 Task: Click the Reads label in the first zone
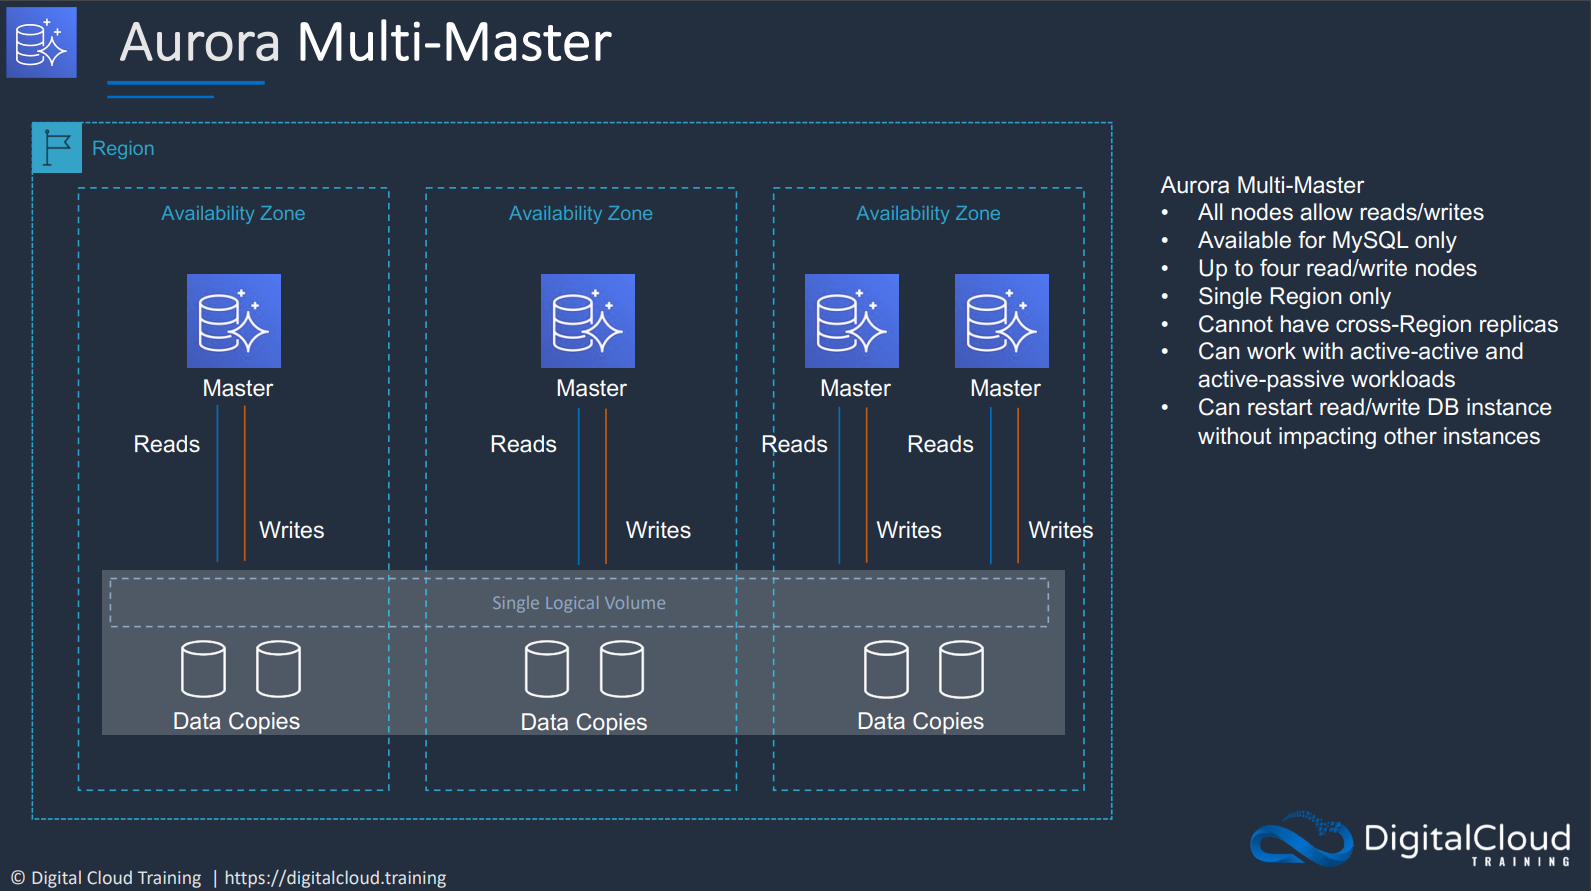click(x=167, y=444)
